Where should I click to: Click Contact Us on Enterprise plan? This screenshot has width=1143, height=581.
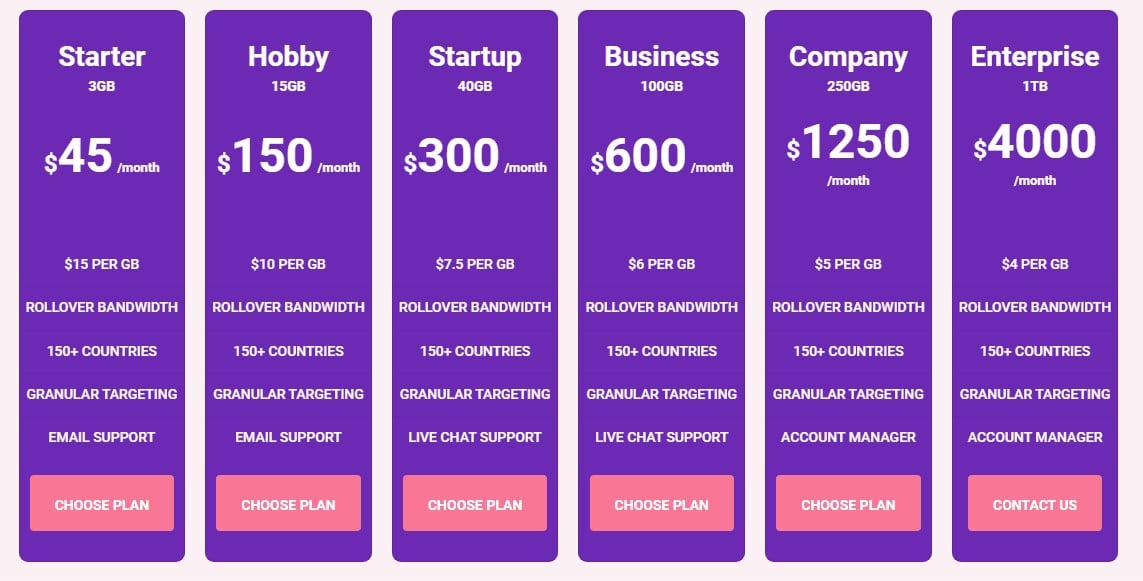tap(1035, 503)
